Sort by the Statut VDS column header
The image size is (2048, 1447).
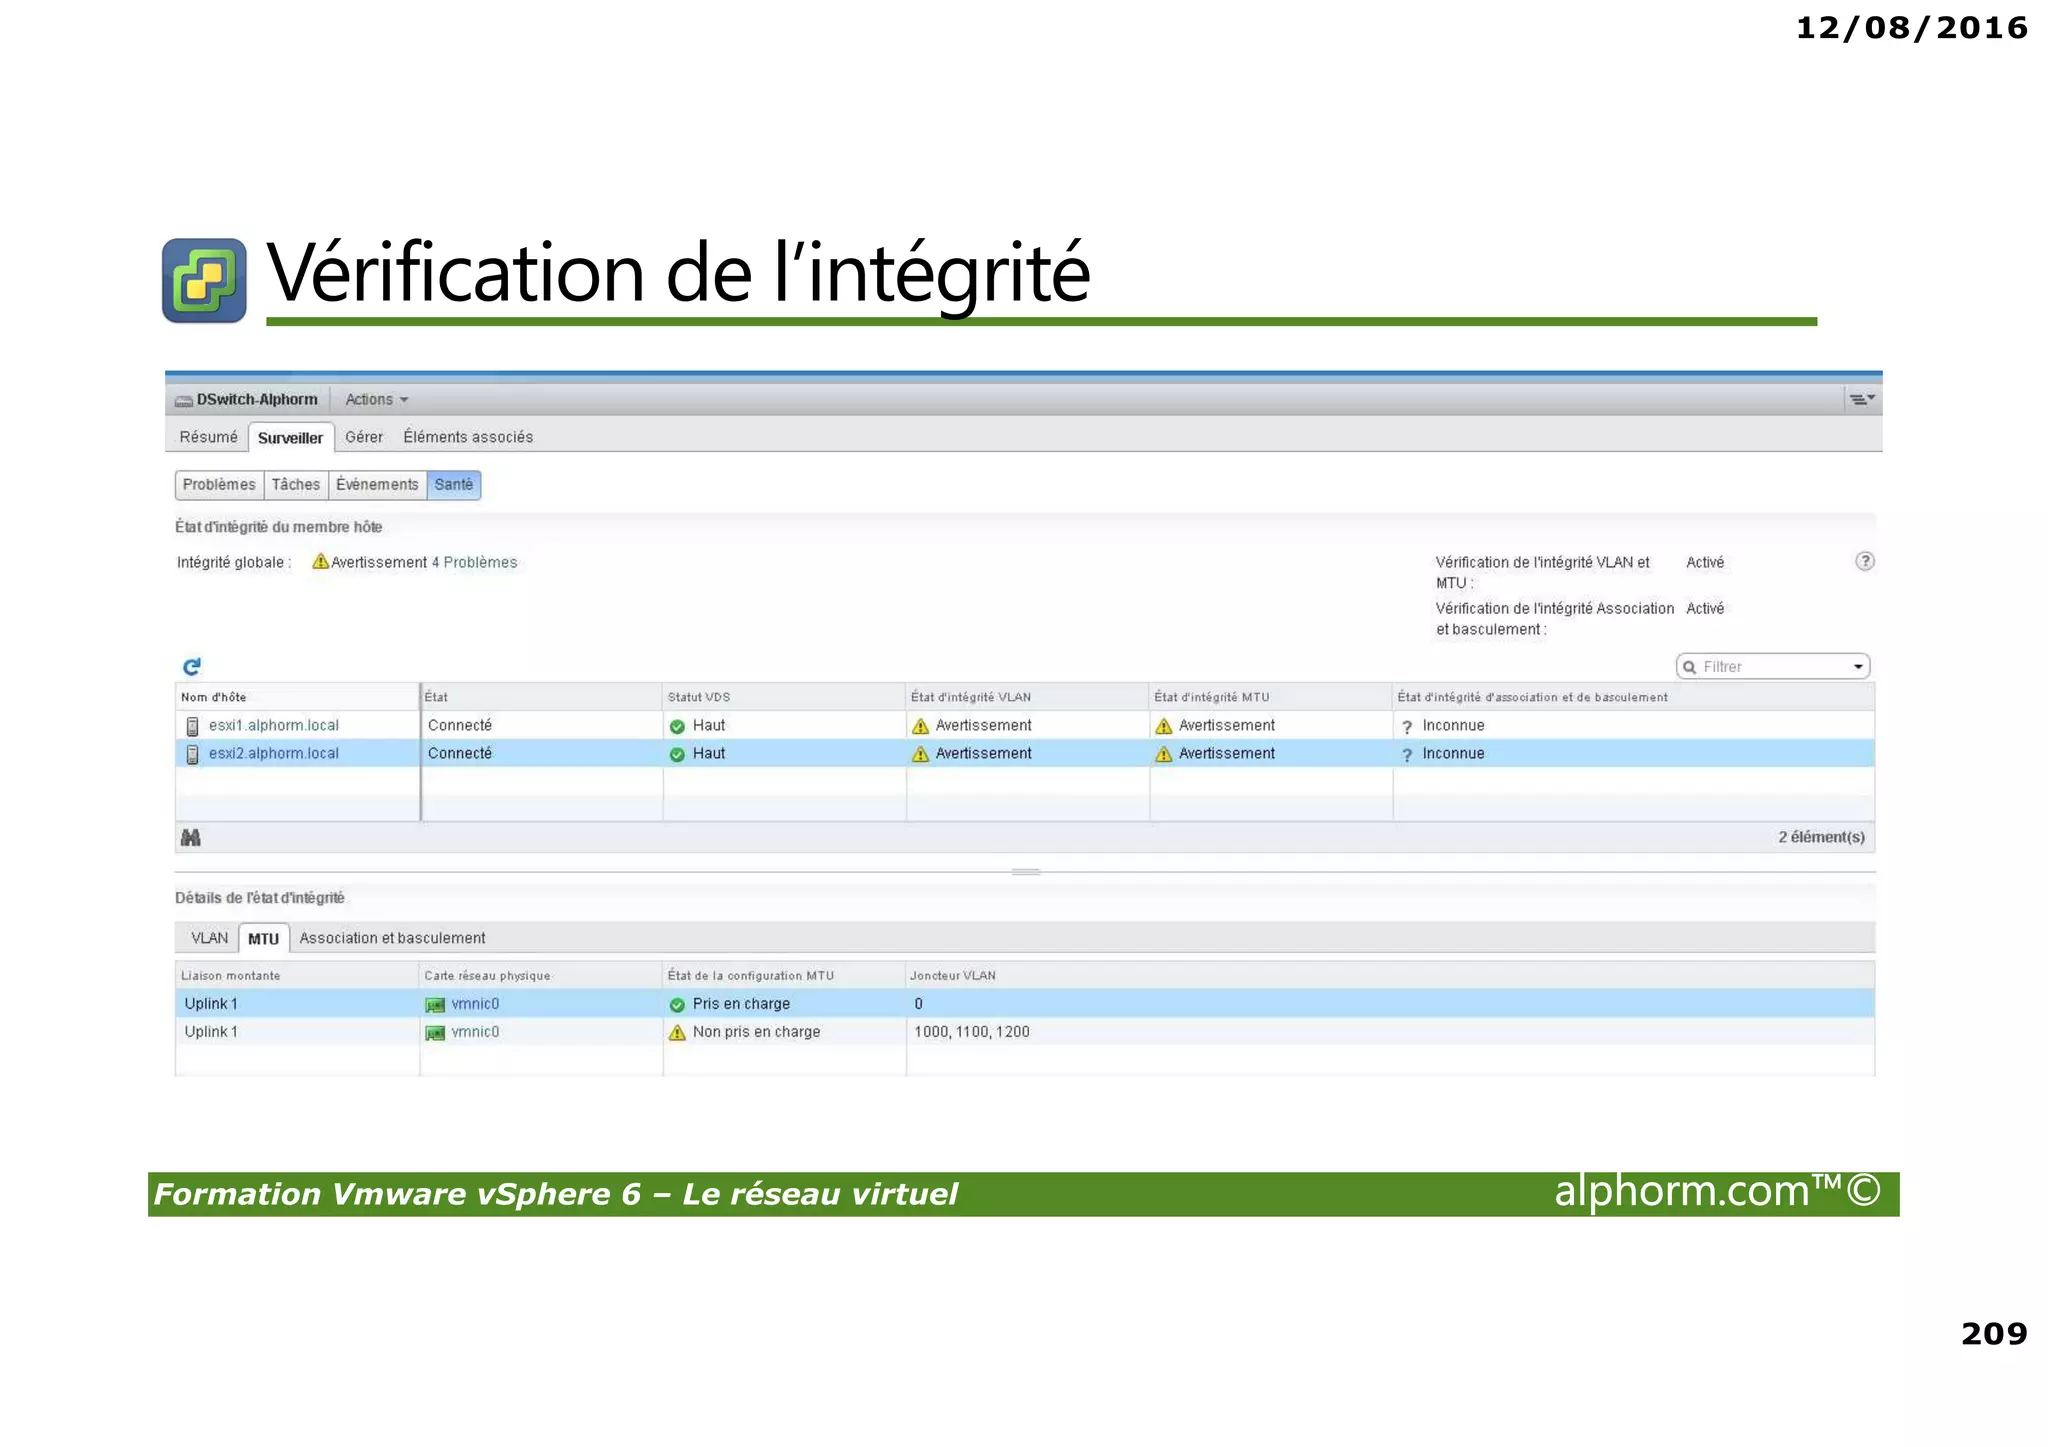coord(783,697)
